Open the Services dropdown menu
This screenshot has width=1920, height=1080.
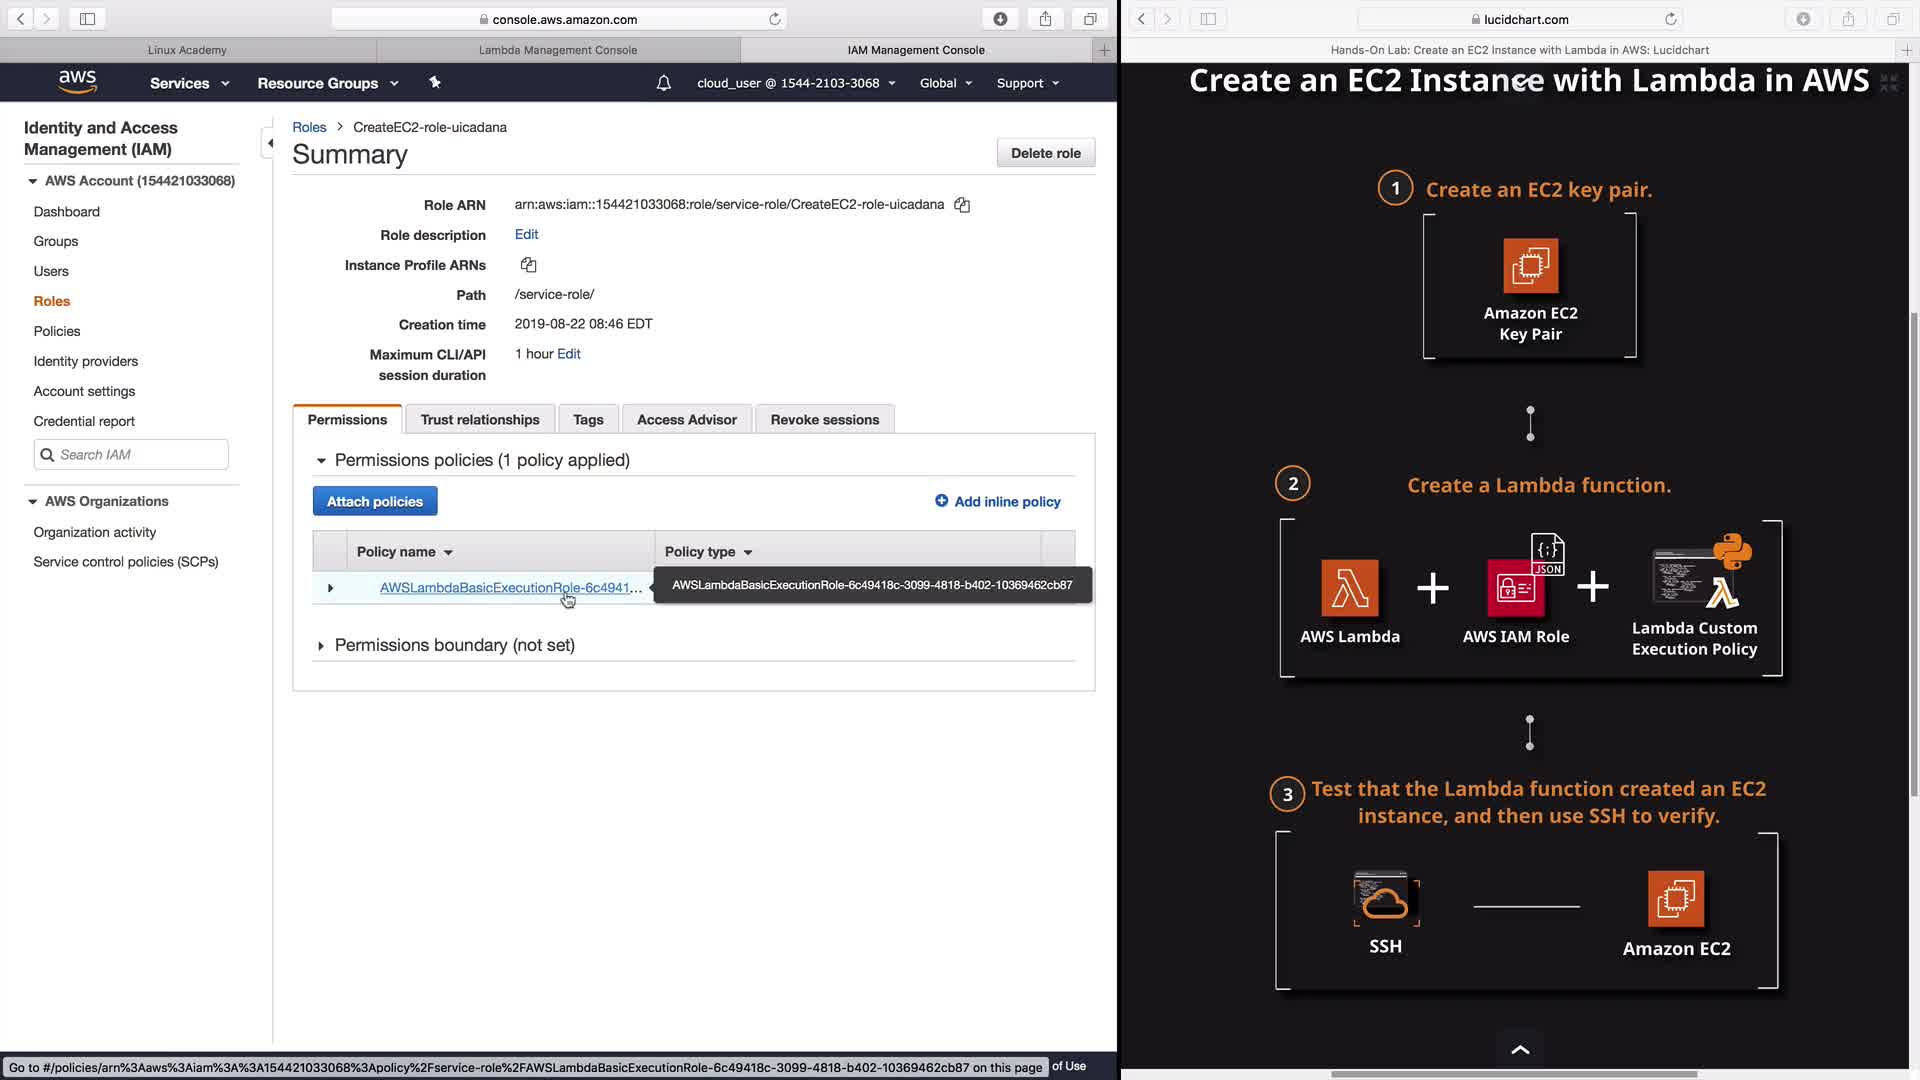coord(189,83)
